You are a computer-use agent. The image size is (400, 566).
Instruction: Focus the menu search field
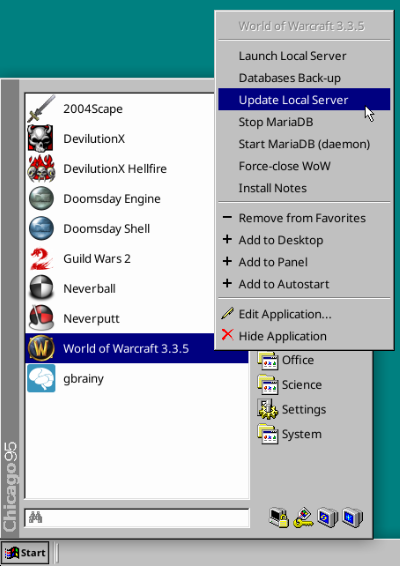click(x=137, y=518)
